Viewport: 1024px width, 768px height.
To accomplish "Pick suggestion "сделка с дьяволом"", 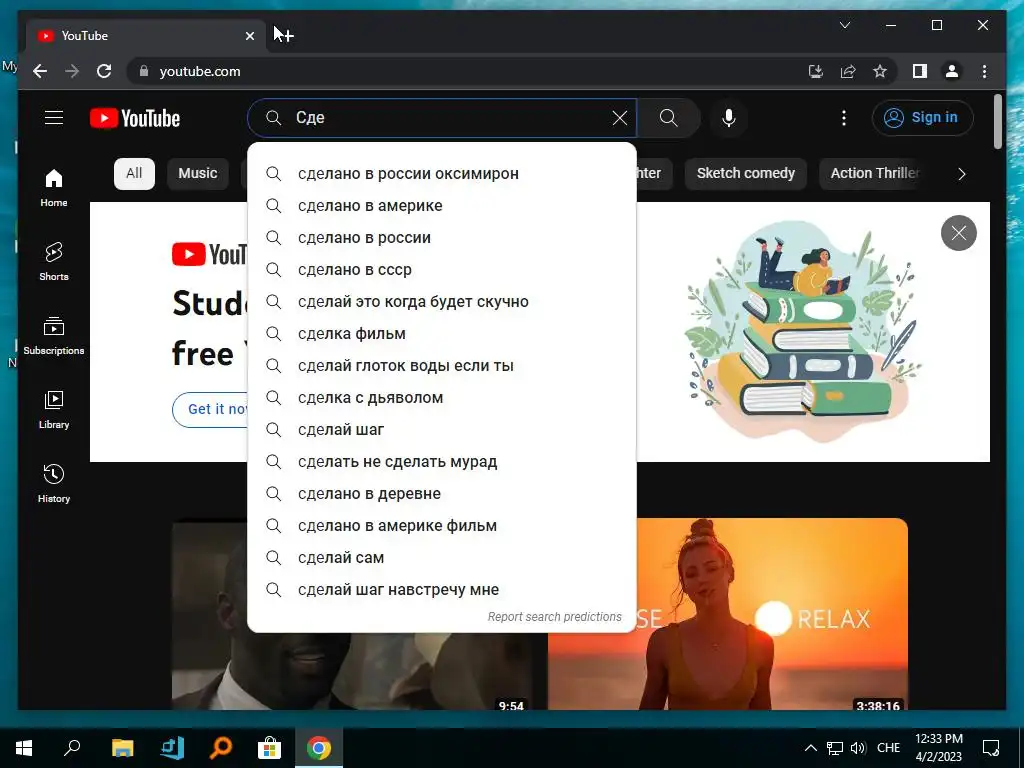I will (x=442, y=398).
